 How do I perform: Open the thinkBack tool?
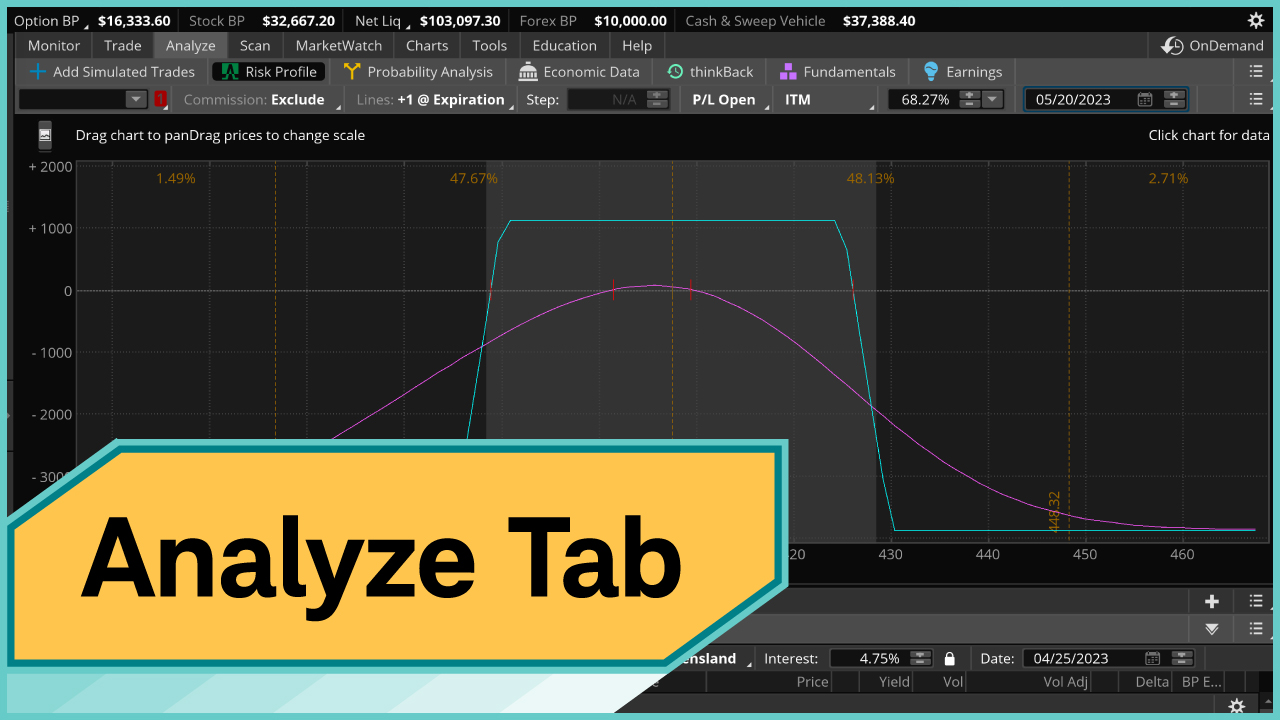click(x=710, y=72)
